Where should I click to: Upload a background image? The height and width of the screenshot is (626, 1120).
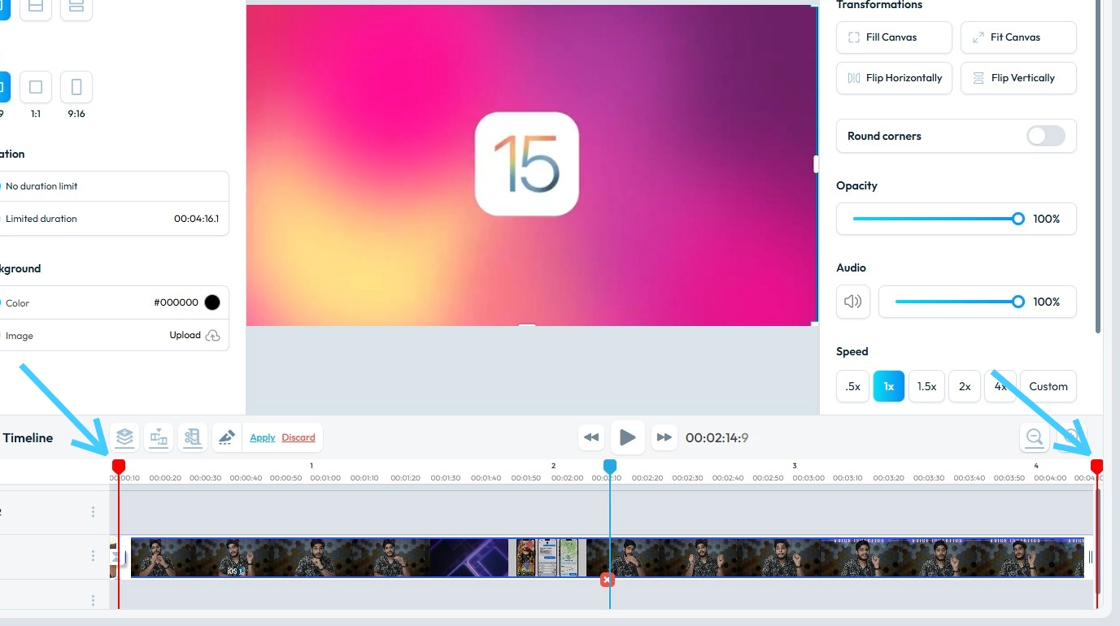(185, 335)
